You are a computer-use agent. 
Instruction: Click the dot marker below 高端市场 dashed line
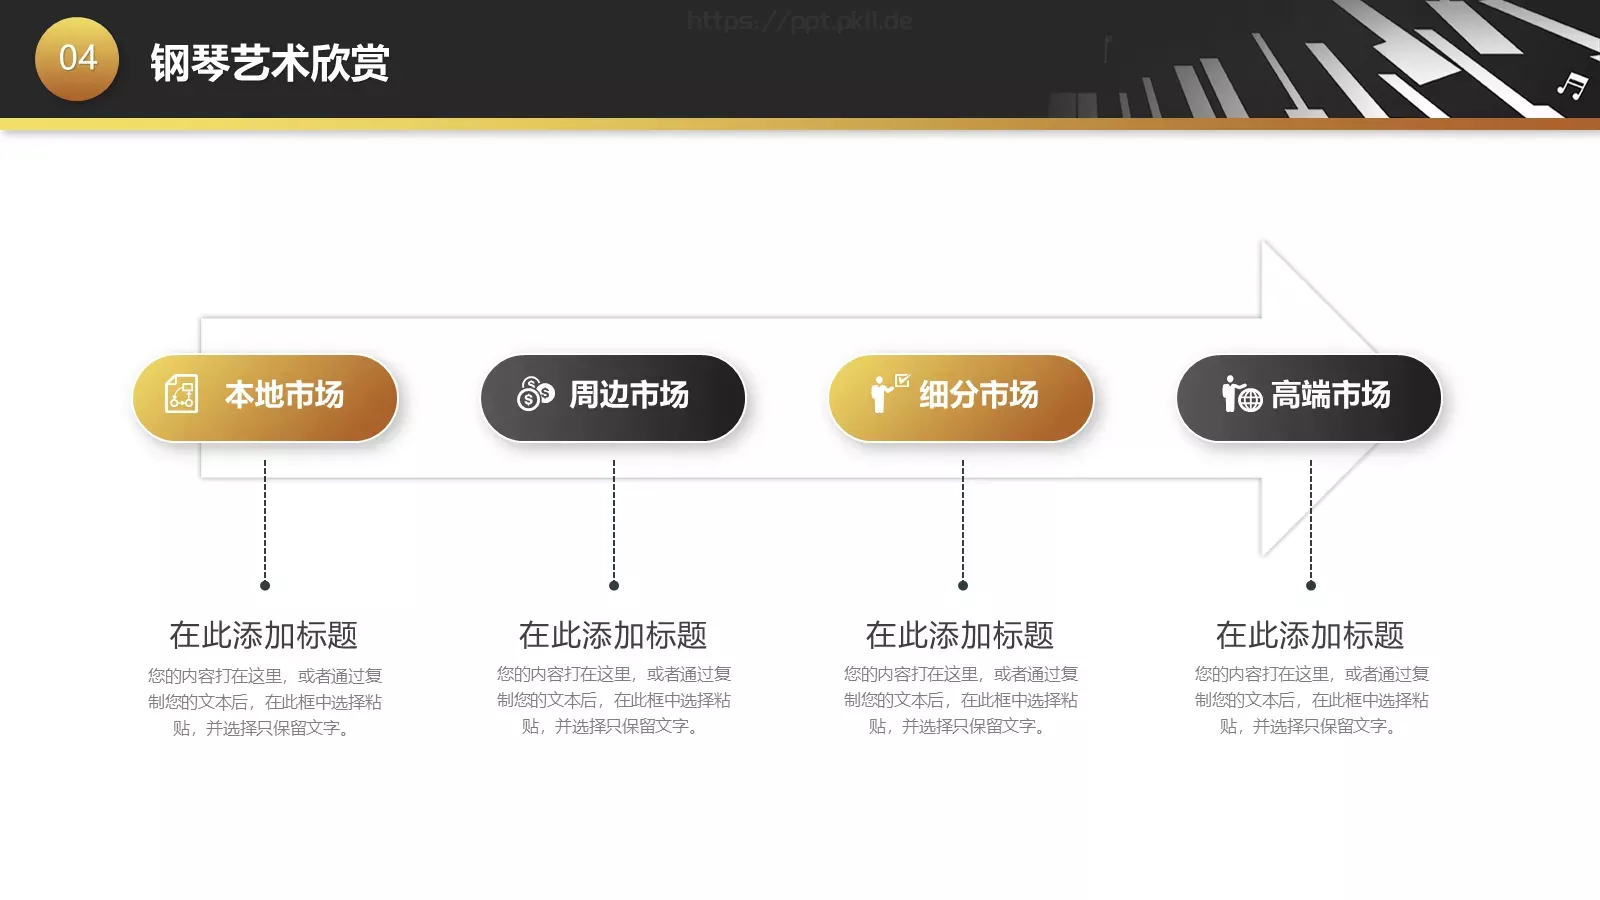tap(1311, 585)
